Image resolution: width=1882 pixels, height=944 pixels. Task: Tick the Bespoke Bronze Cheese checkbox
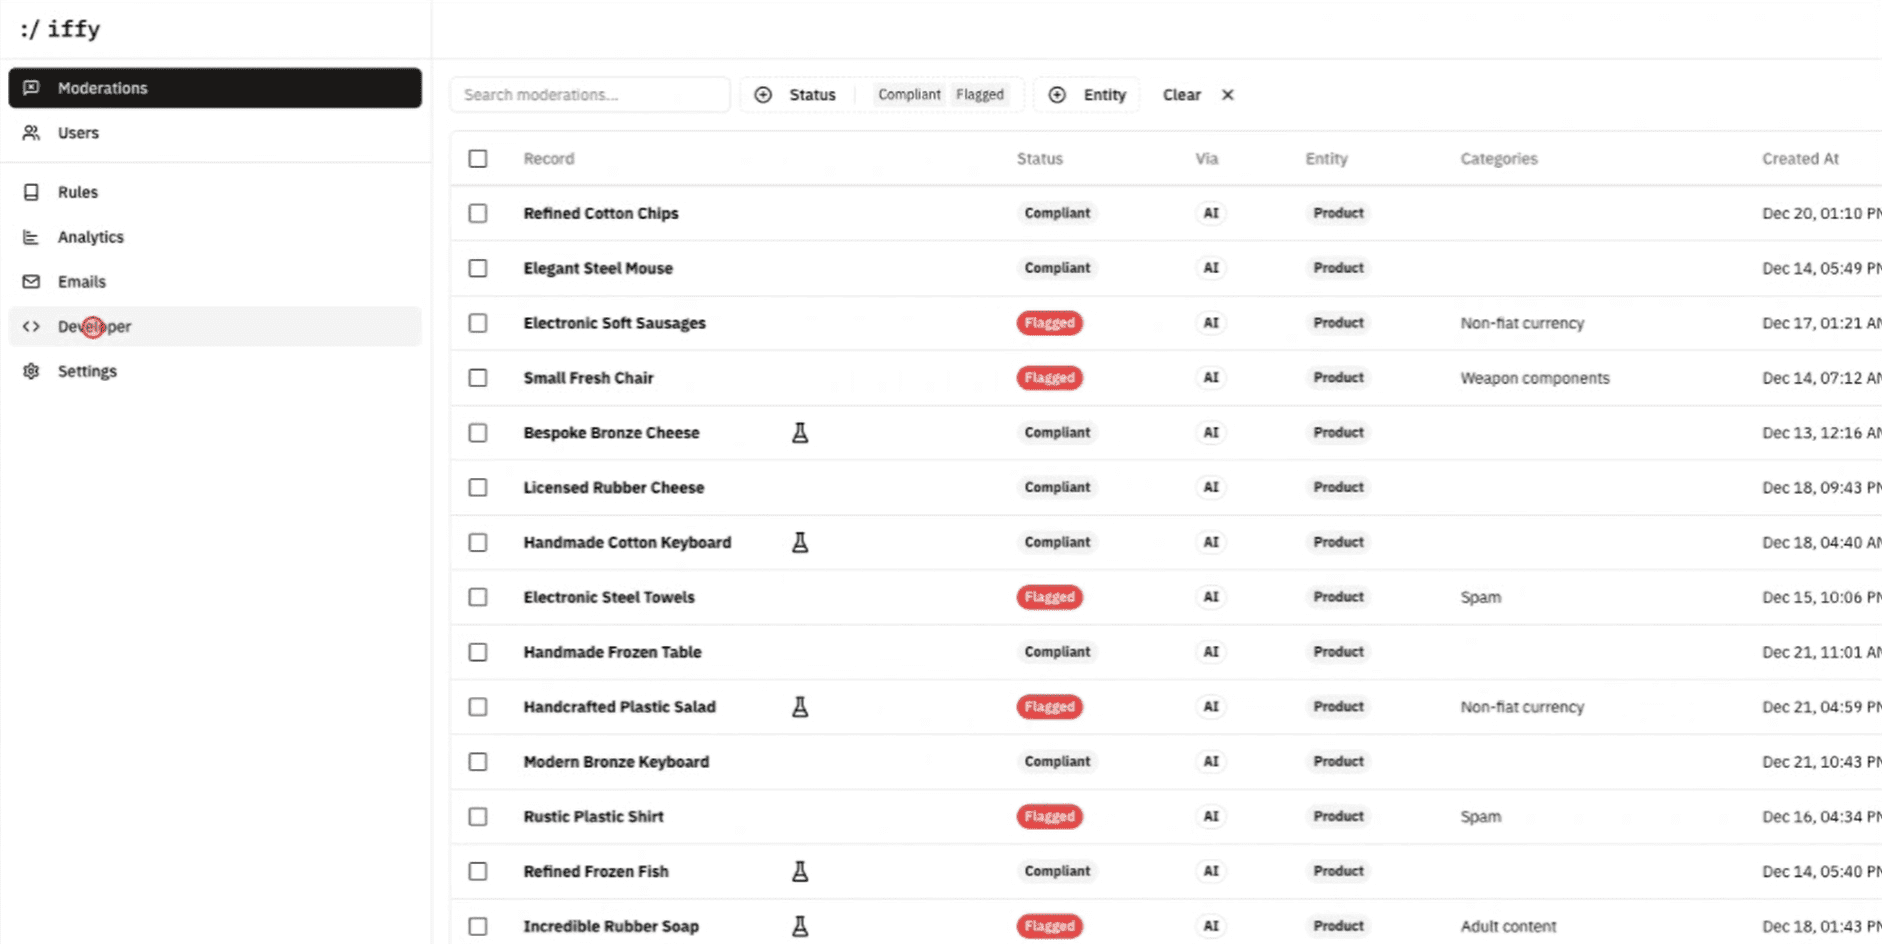[x=478, y=433]
